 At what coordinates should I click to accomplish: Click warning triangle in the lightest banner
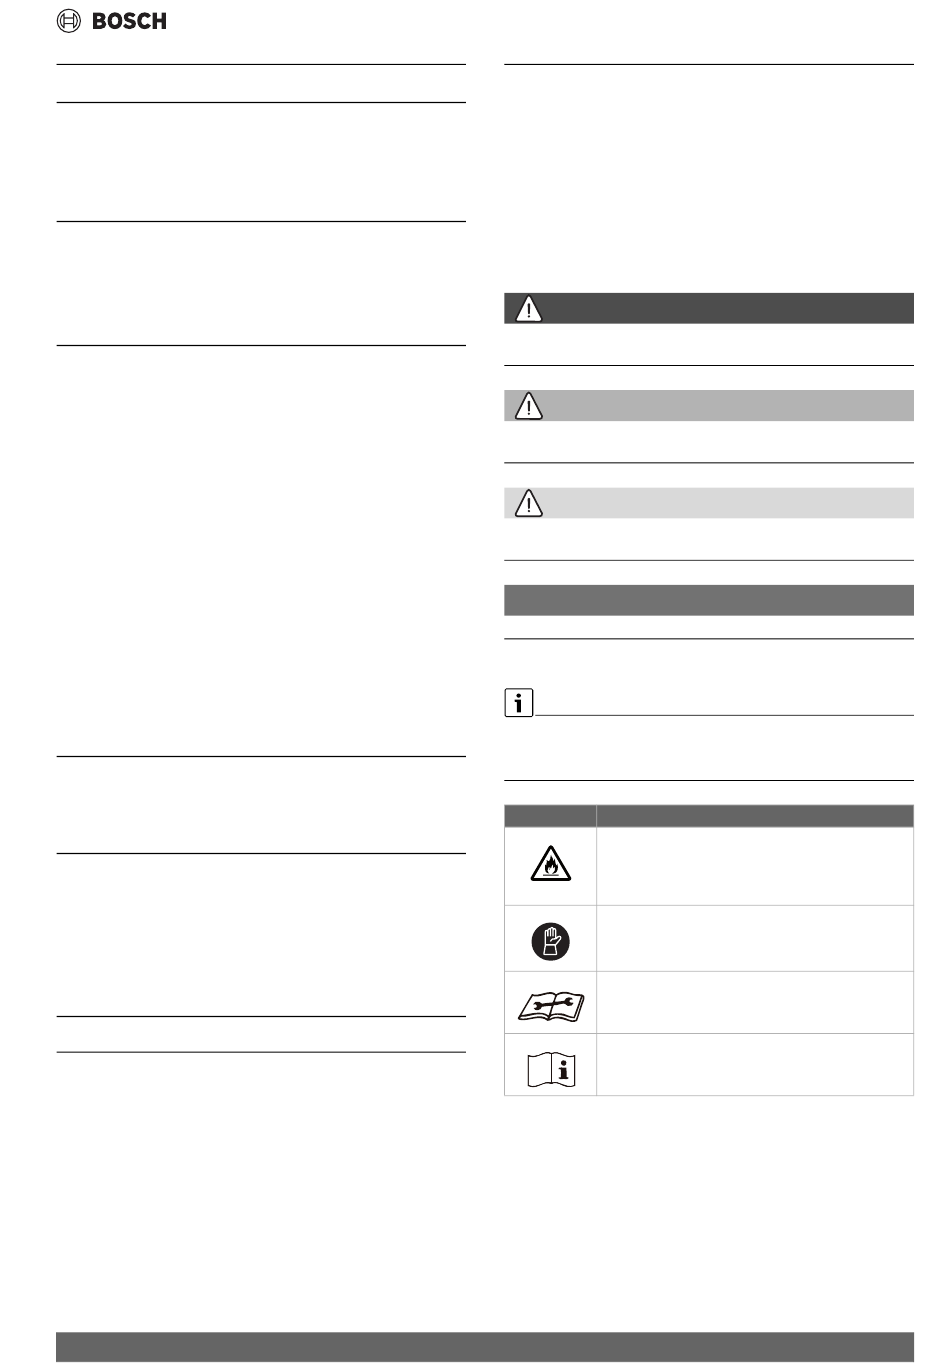[528, 503]
